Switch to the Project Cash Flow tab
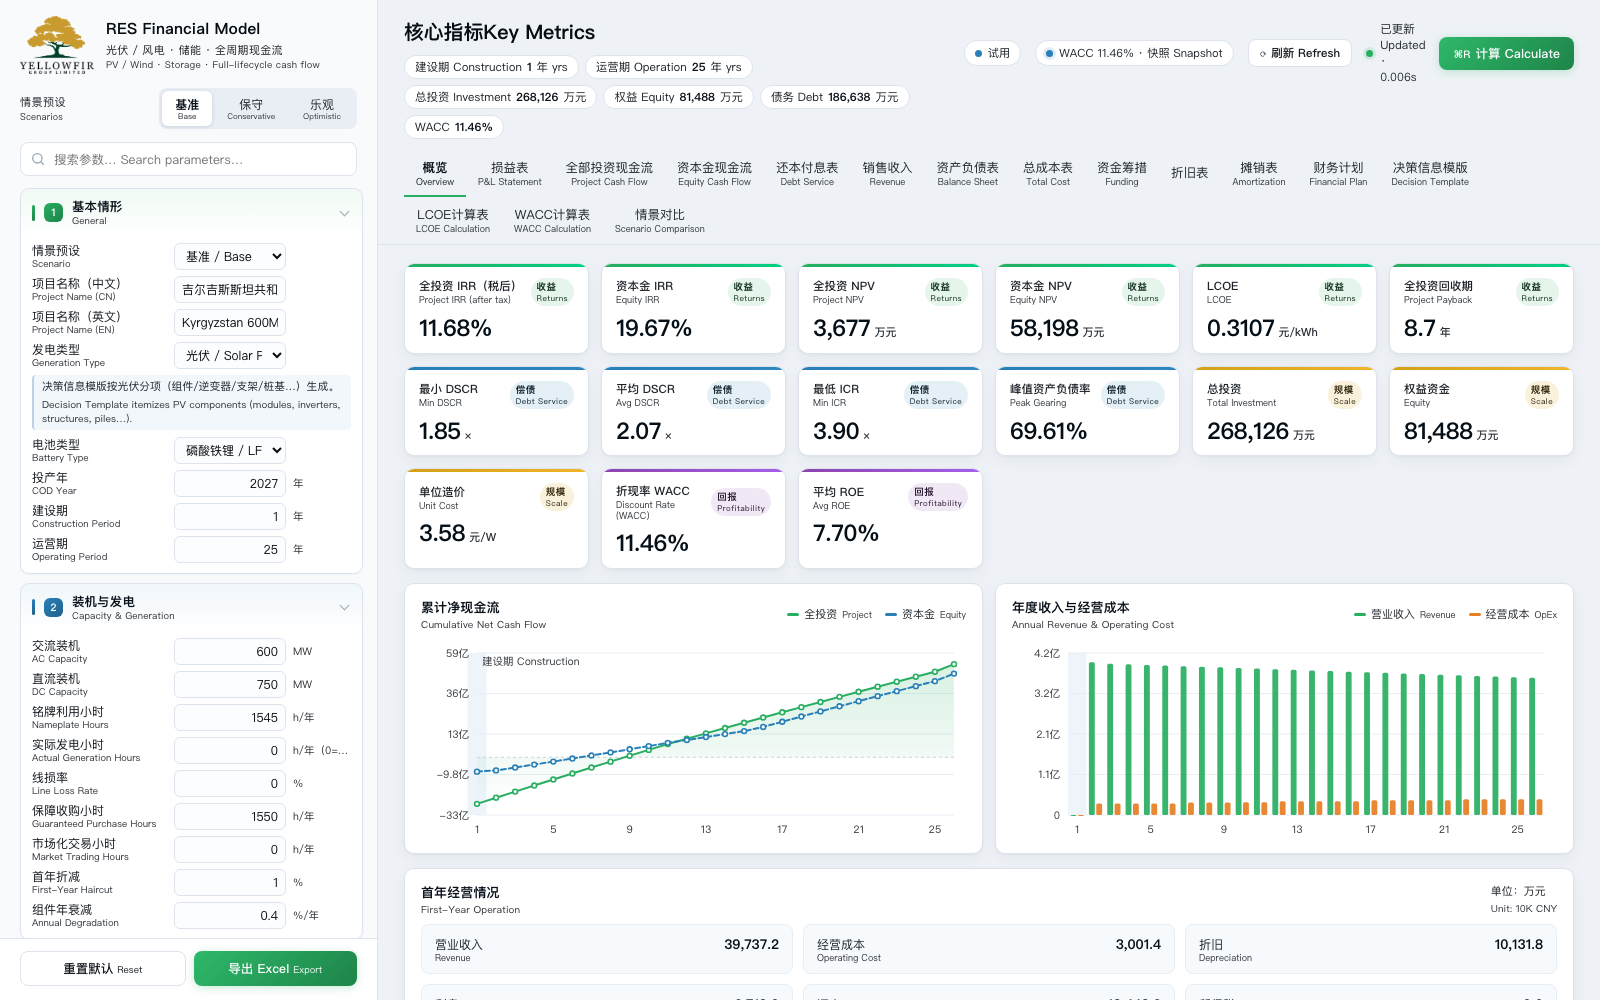Screen dimensions: 1600x1000 click(609, 174)
